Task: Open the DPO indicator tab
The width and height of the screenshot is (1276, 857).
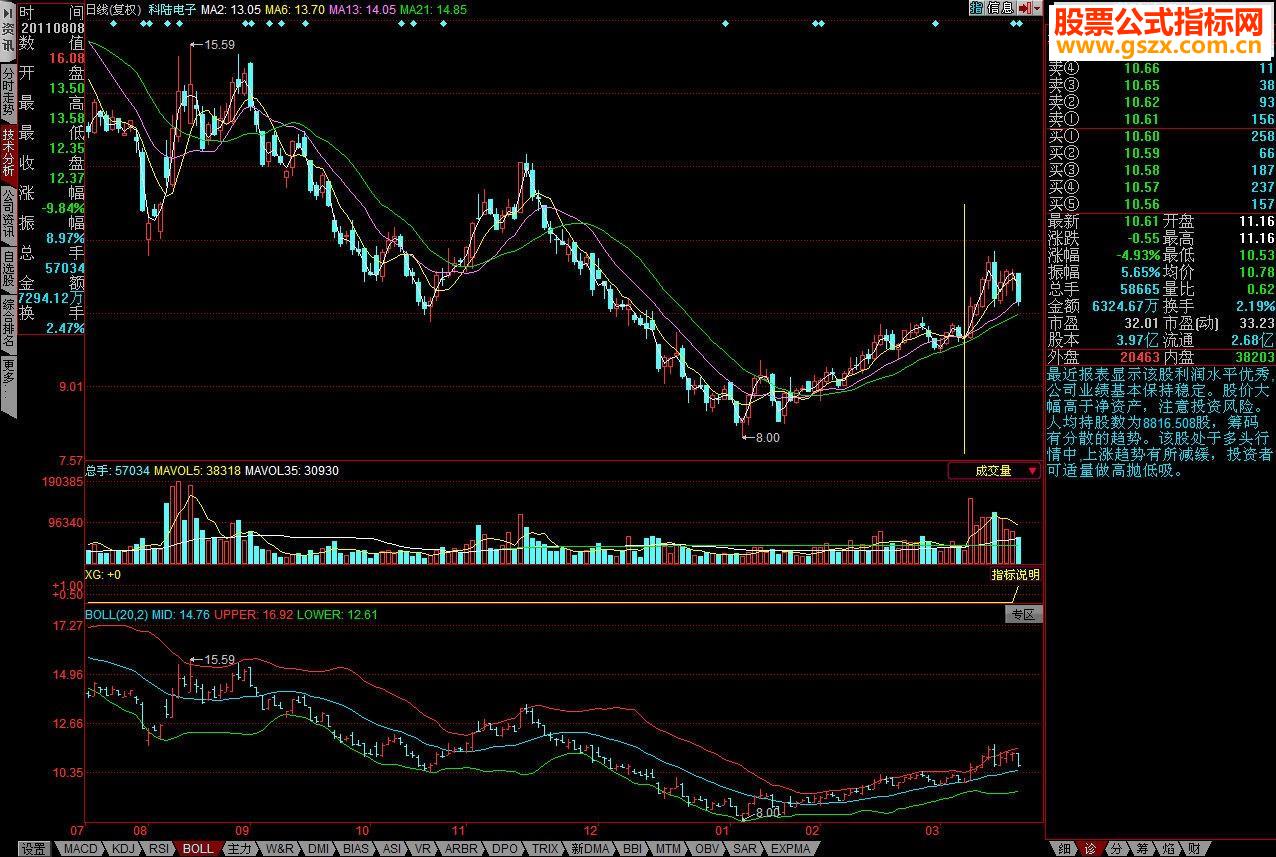Action: (x=505, y=849)
